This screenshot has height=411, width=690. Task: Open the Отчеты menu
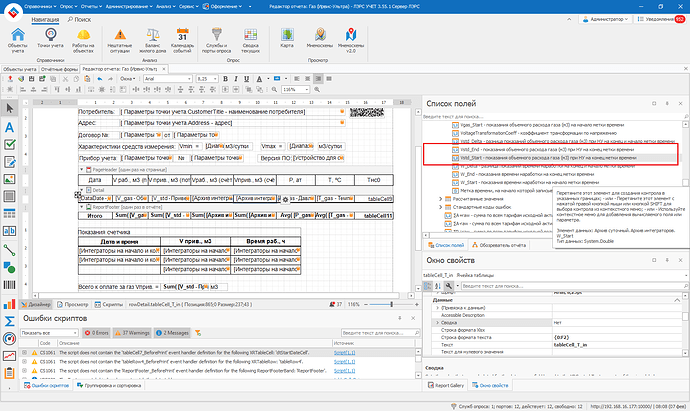coord(92,6)
